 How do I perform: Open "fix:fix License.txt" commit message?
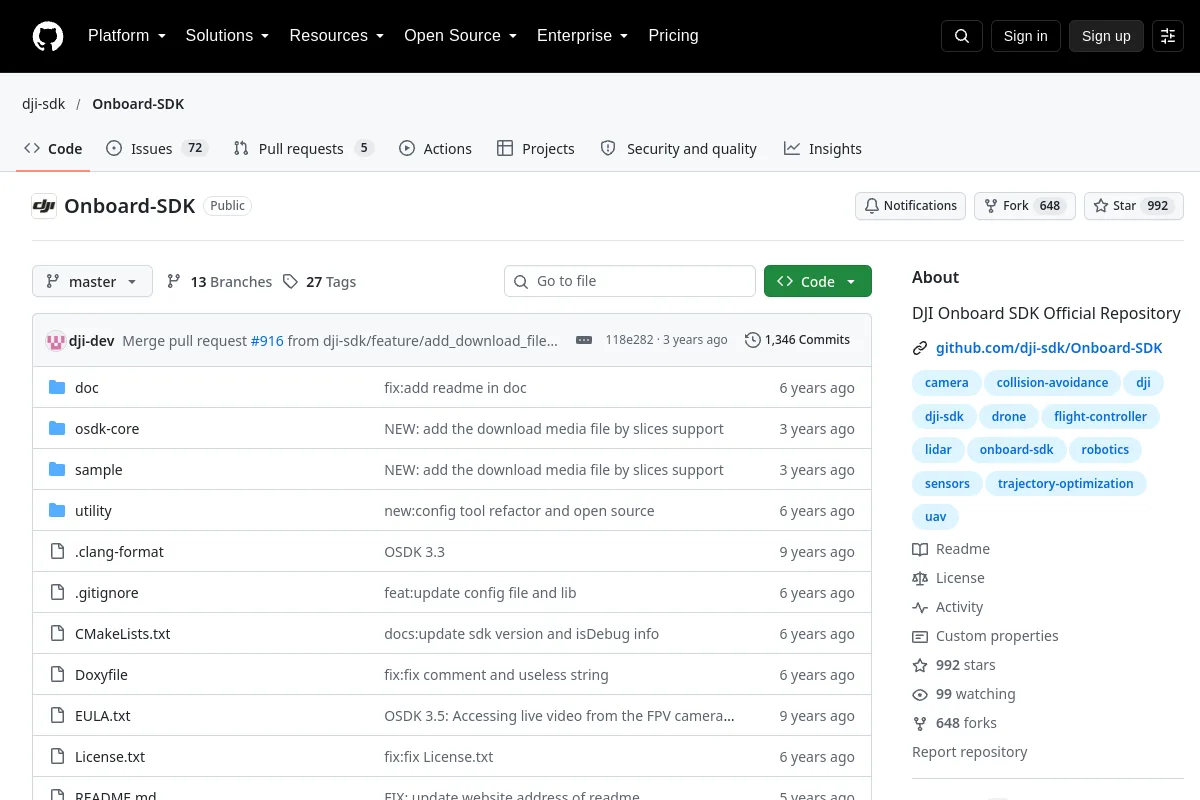click(439, 757)
